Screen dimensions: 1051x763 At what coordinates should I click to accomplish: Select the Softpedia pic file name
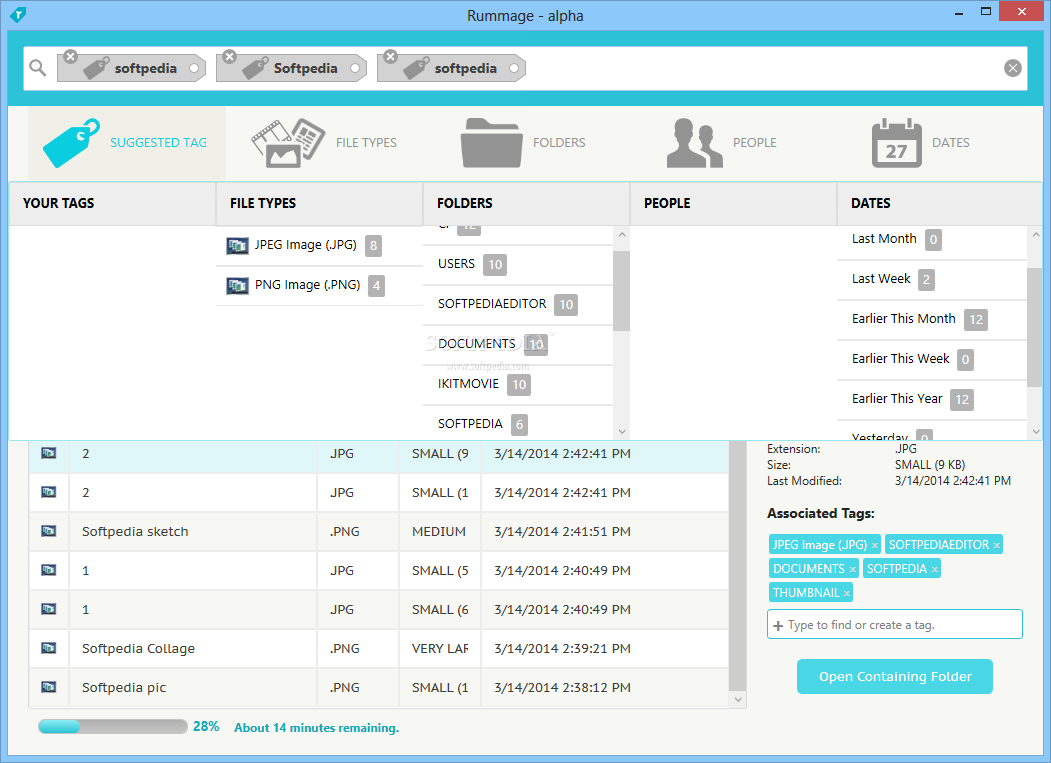pyautogui.click(x=124, y=687)
